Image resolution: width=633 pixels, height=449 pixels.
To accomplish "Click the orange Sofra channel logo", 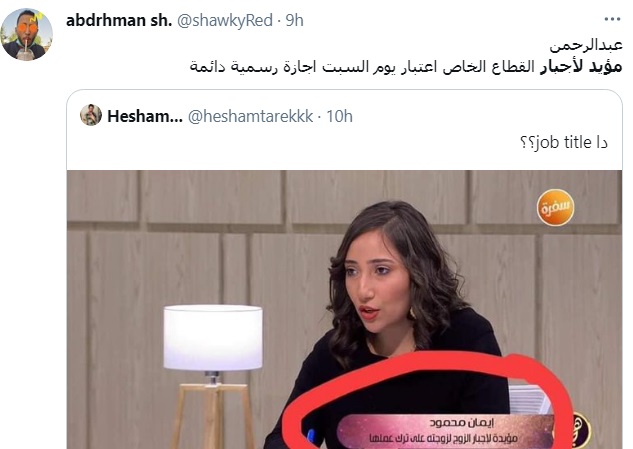I will (555, 208).
